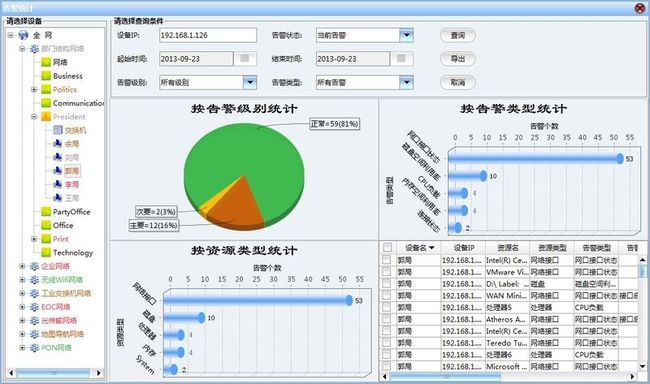Image resolution: width=650 pixels, height=384 pixels.
Task: Click the 告警类型 column header in table
Action: click(596, 248)
